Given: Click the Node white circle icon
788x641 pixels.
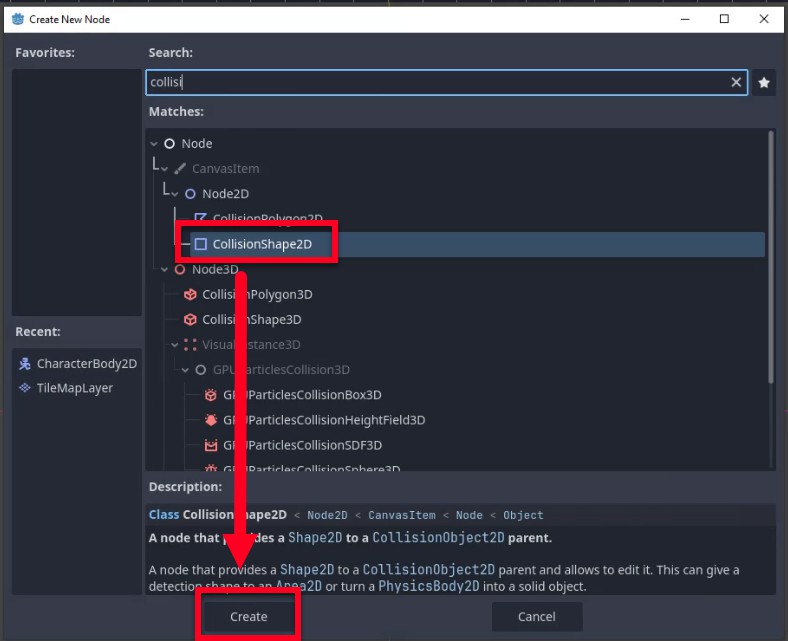Looking at the screenshot, I should pos(169,144).
